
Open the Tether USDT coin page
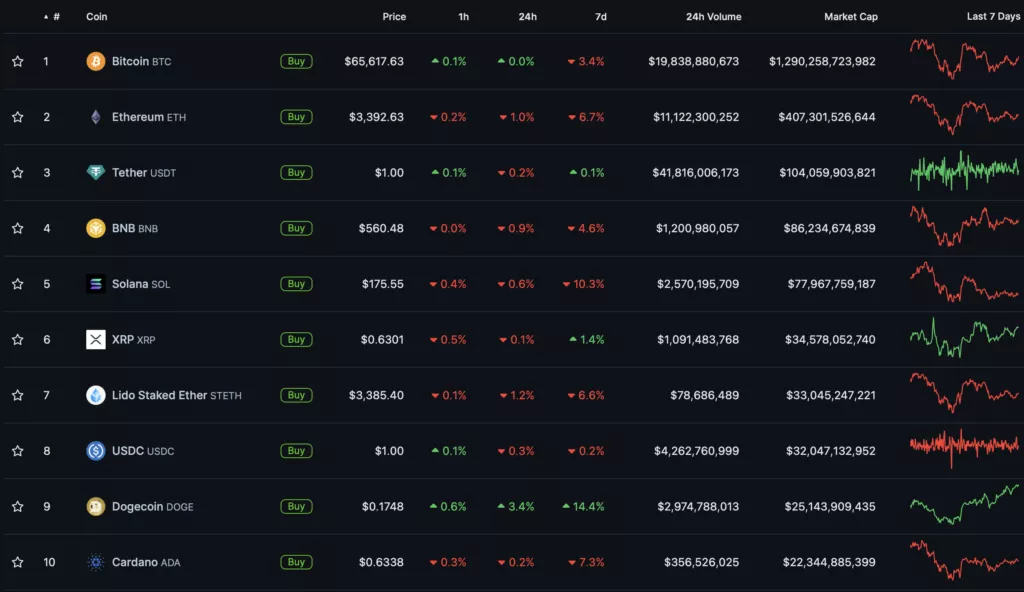coord(144,173)
